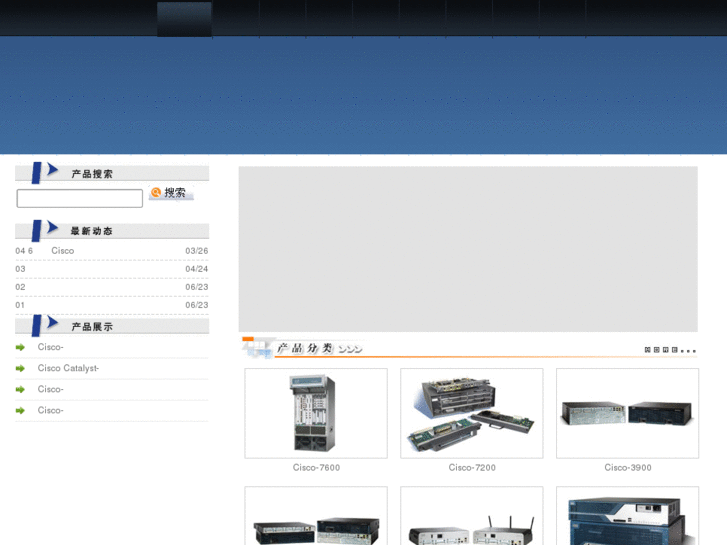Click the orange magnifier search icon
The height and width of the screenshot is (545, 727).
pos(156,192)
